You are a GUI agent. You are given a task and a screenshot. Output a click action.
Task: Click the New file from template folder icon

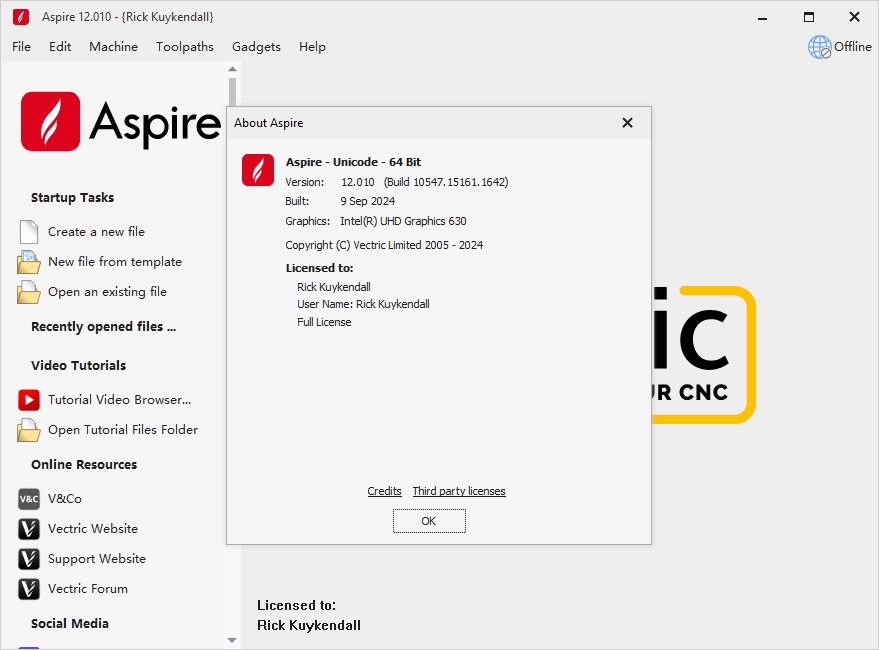(28, 262)
